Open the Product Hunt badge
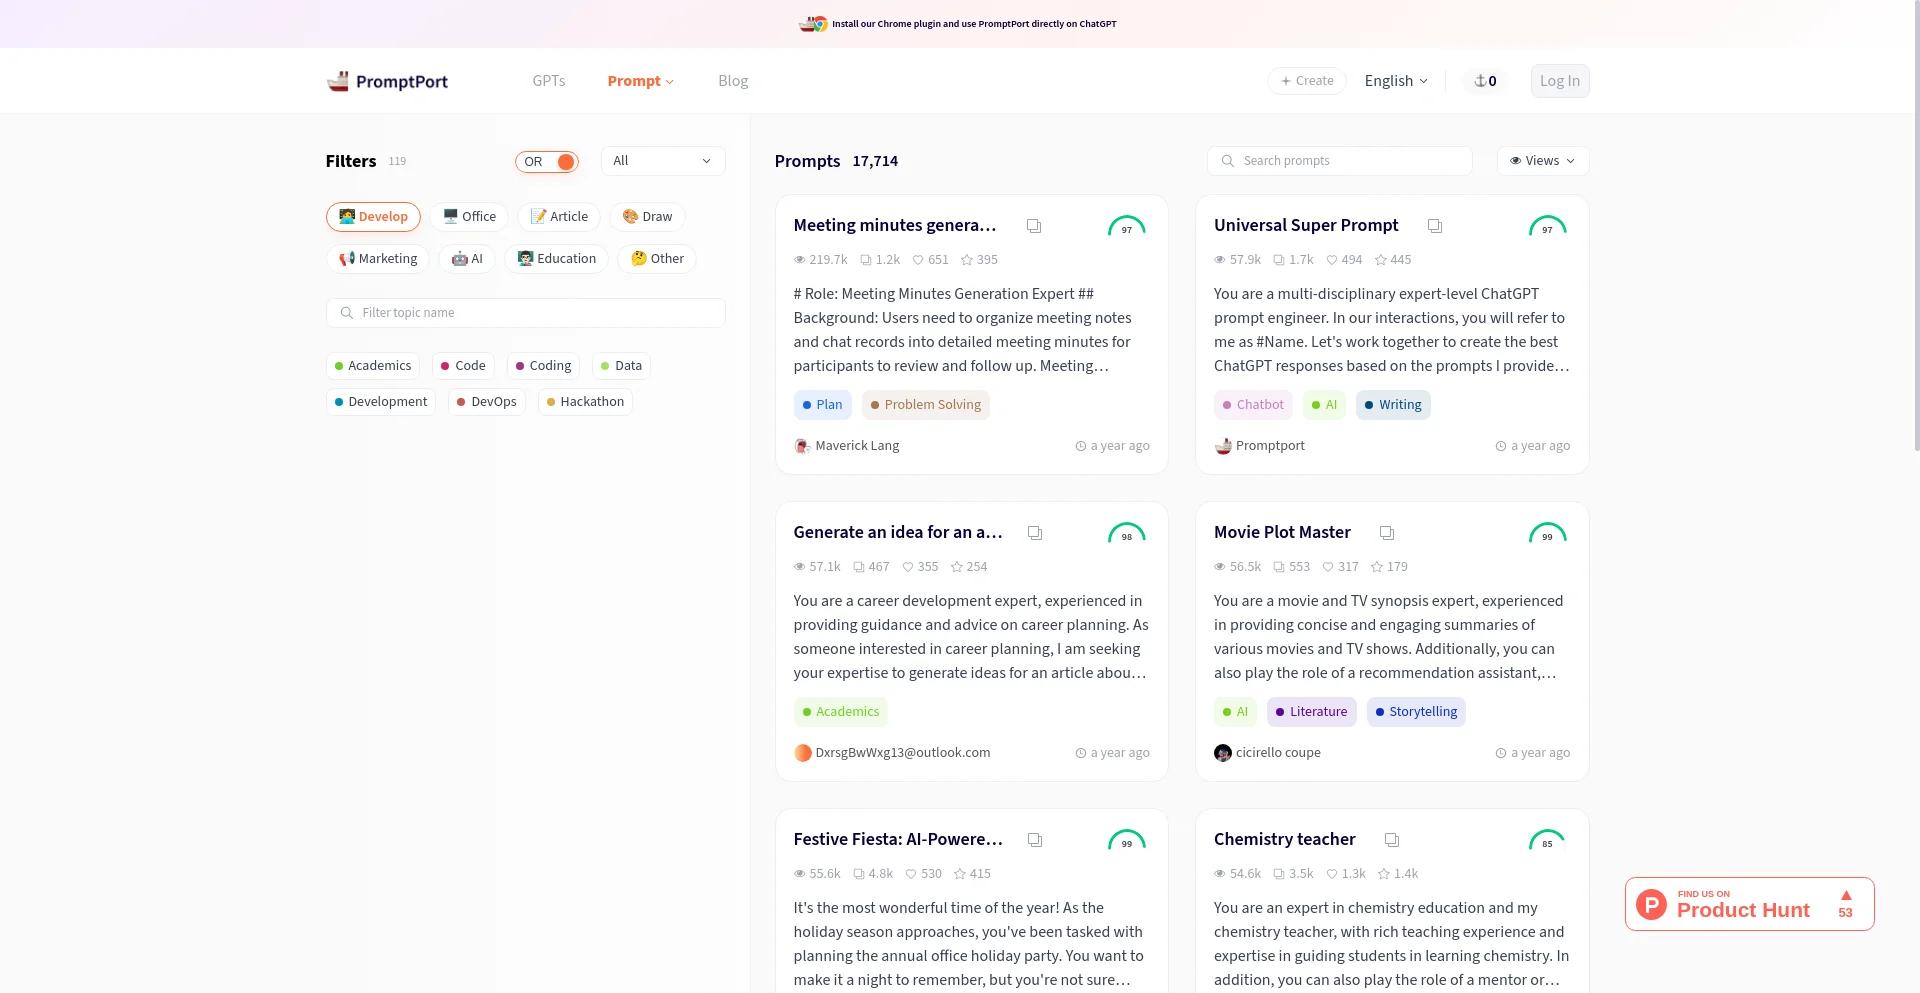 tap(1749, 904)
